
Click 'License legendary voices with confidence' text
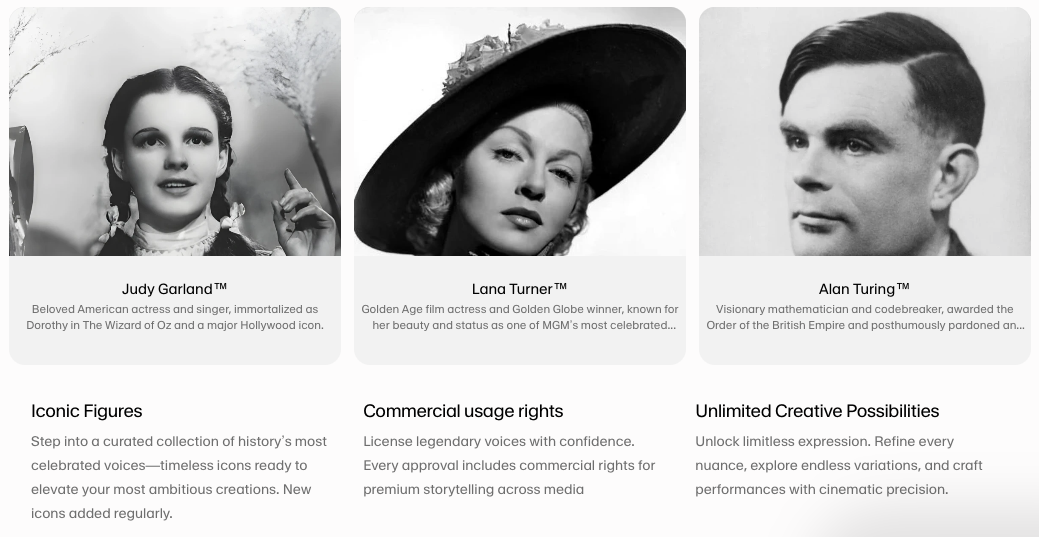point(499,441)
